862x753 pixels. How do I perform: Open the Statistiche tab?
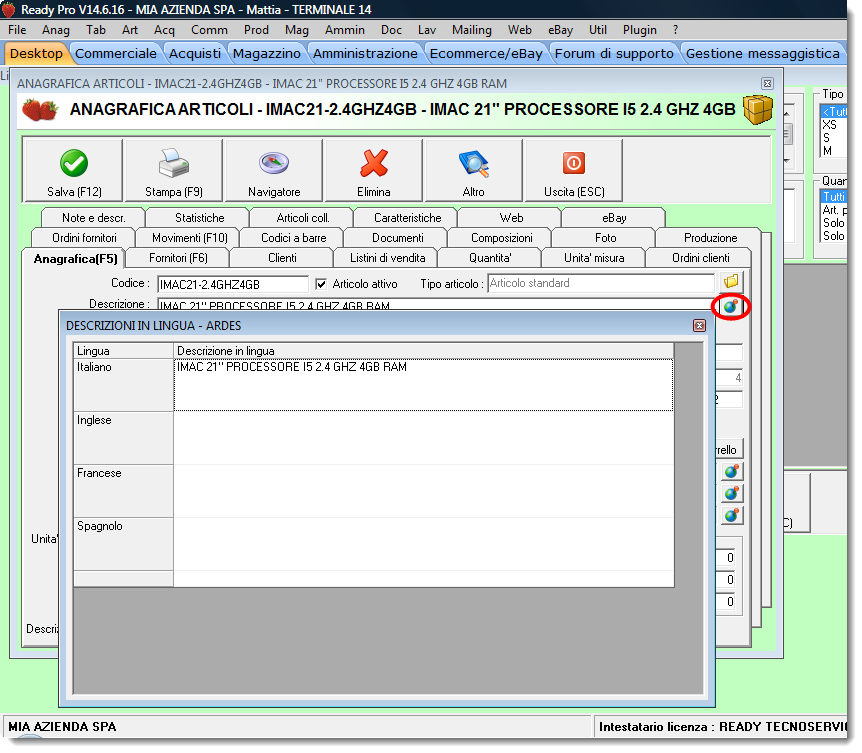pos(200,218)
